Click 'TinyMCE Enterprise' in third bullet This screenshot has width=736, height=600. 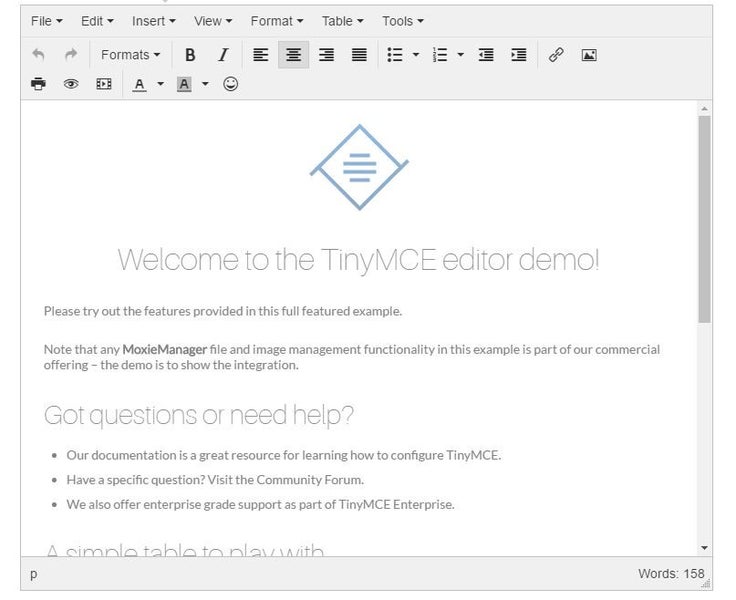(396, 504)
